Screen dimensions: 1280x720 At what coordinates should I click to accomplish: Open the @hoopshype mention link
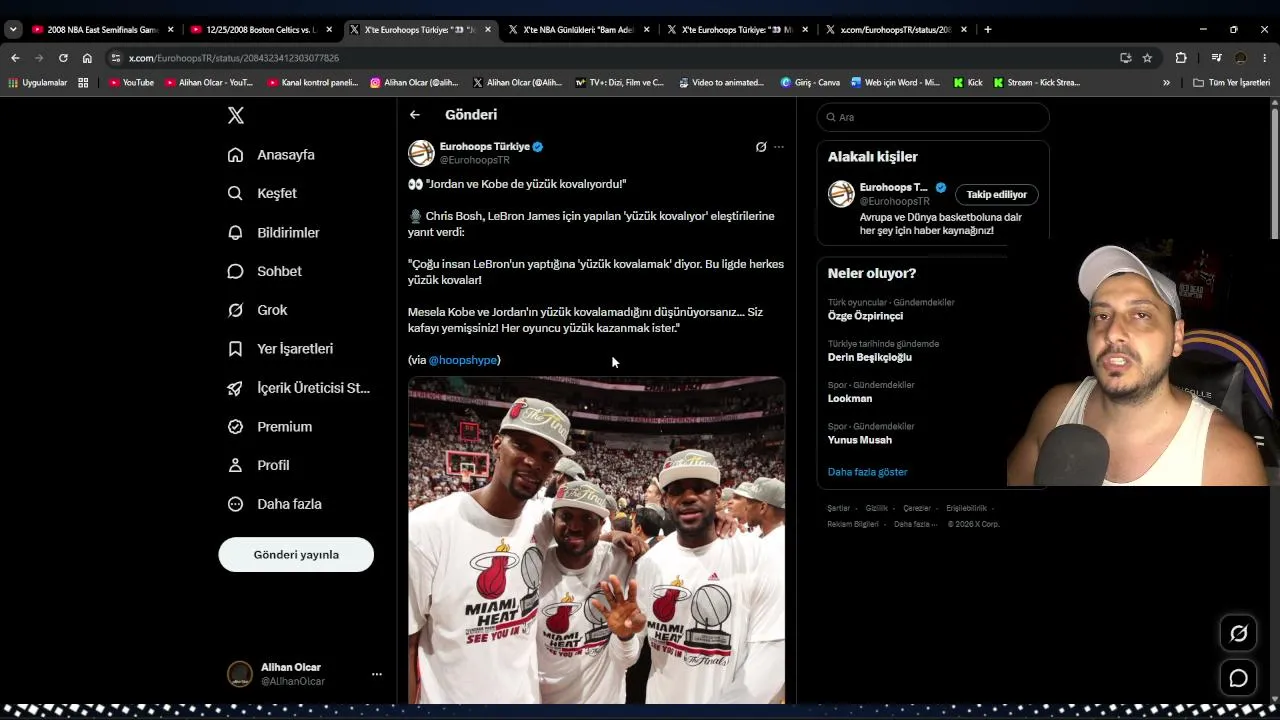tap(463, 360)
